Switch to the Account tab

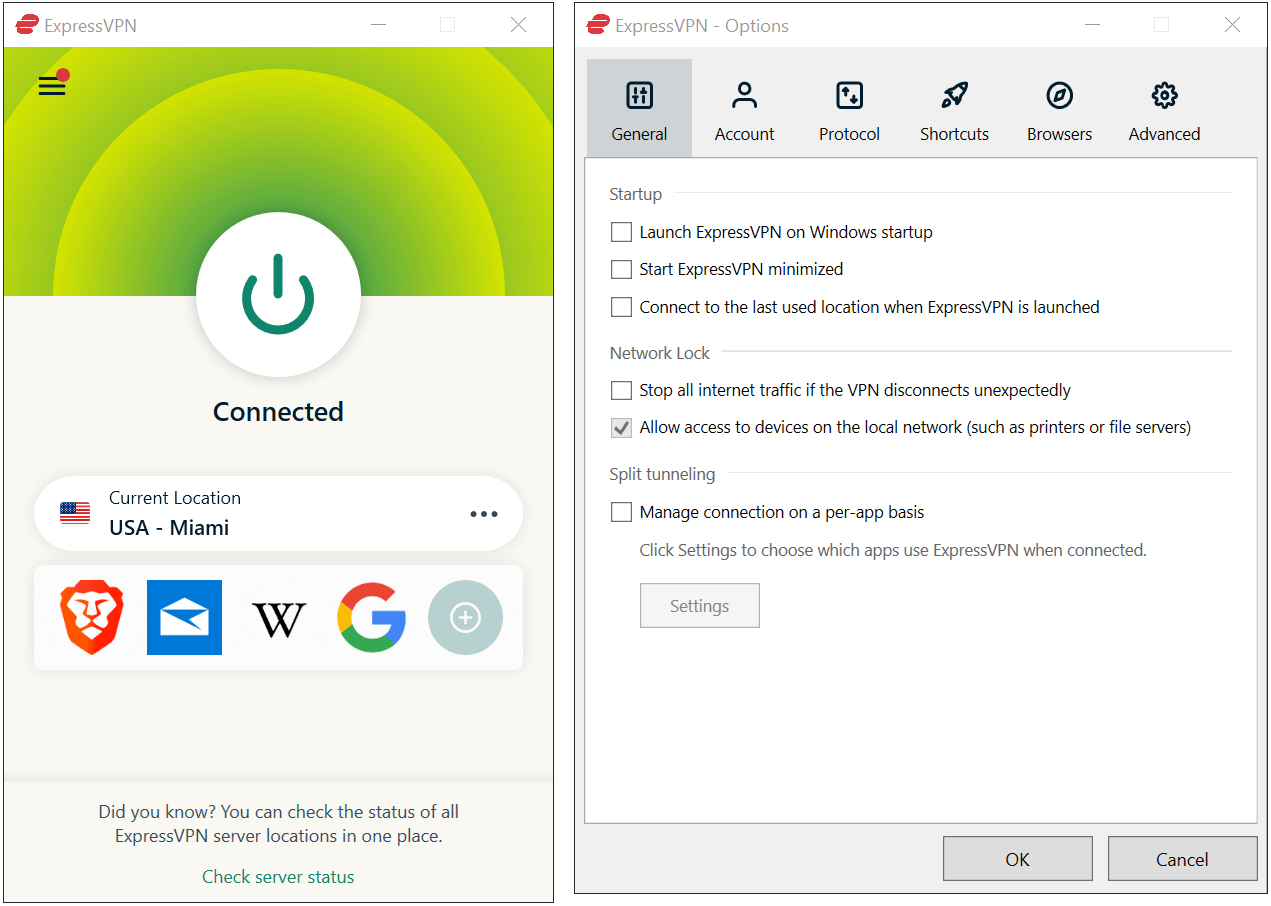point(744,108)
